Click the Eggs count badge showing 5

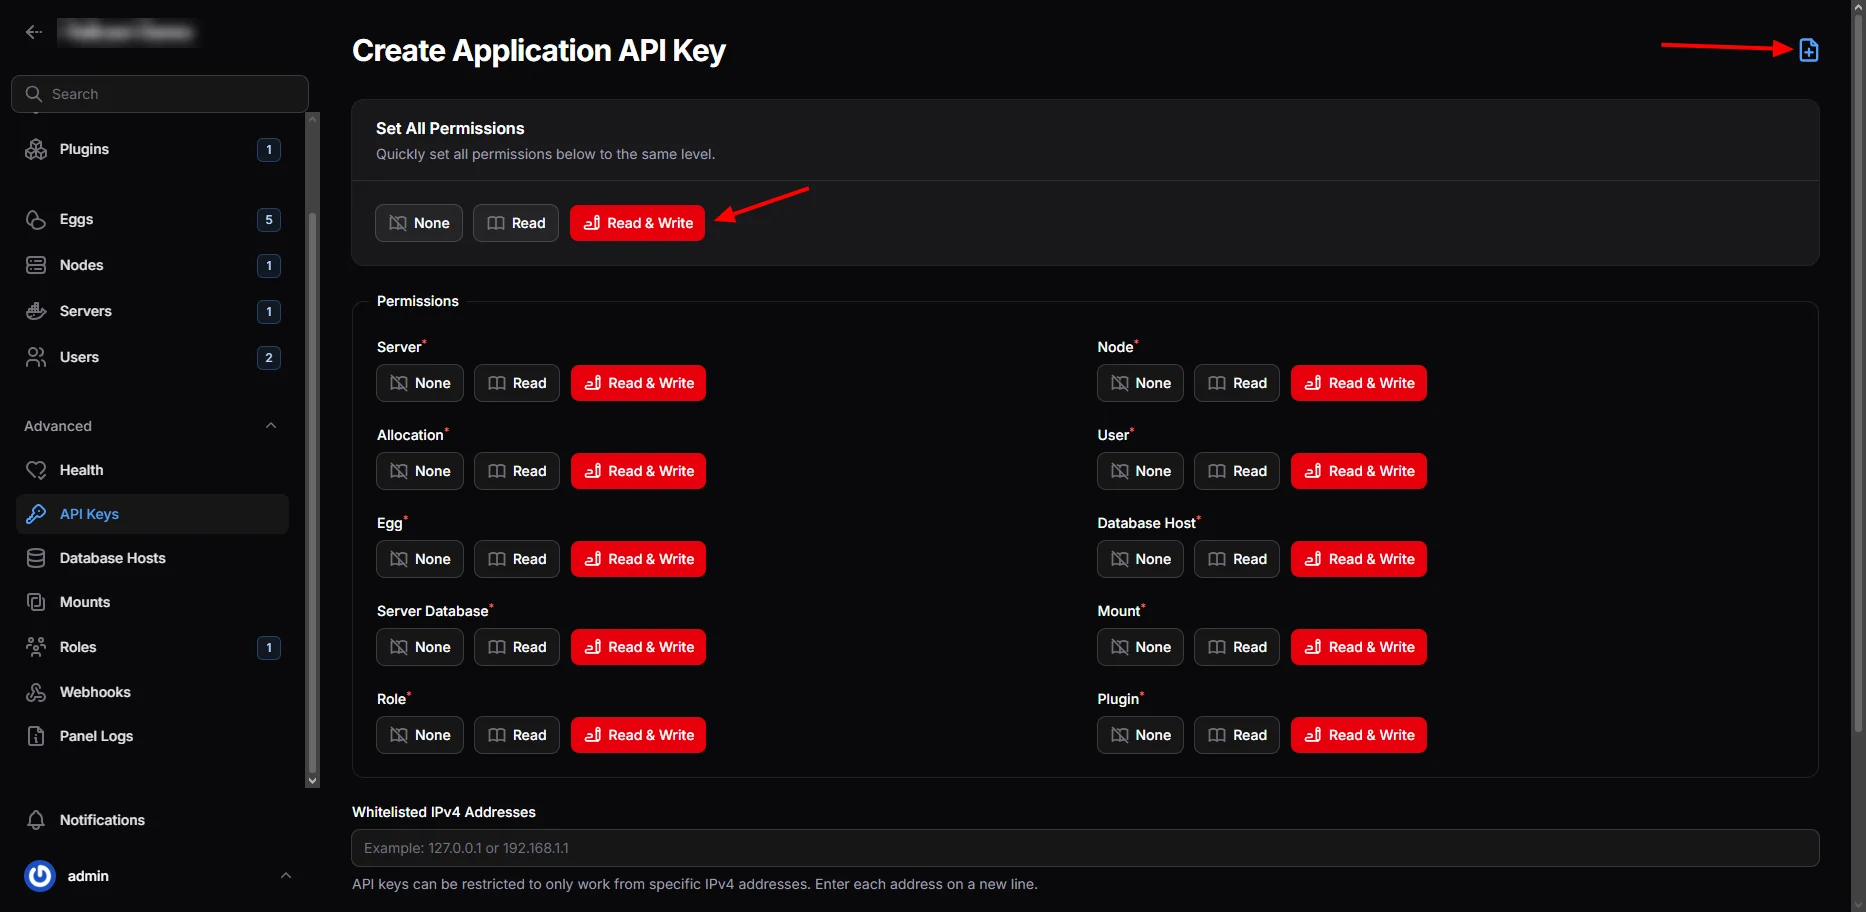tap(268, 220)
